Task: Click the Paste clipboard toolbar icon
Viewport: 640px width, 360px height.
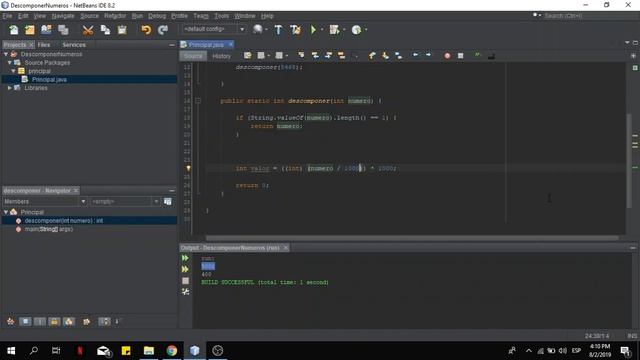Action: tap(122, 30)
